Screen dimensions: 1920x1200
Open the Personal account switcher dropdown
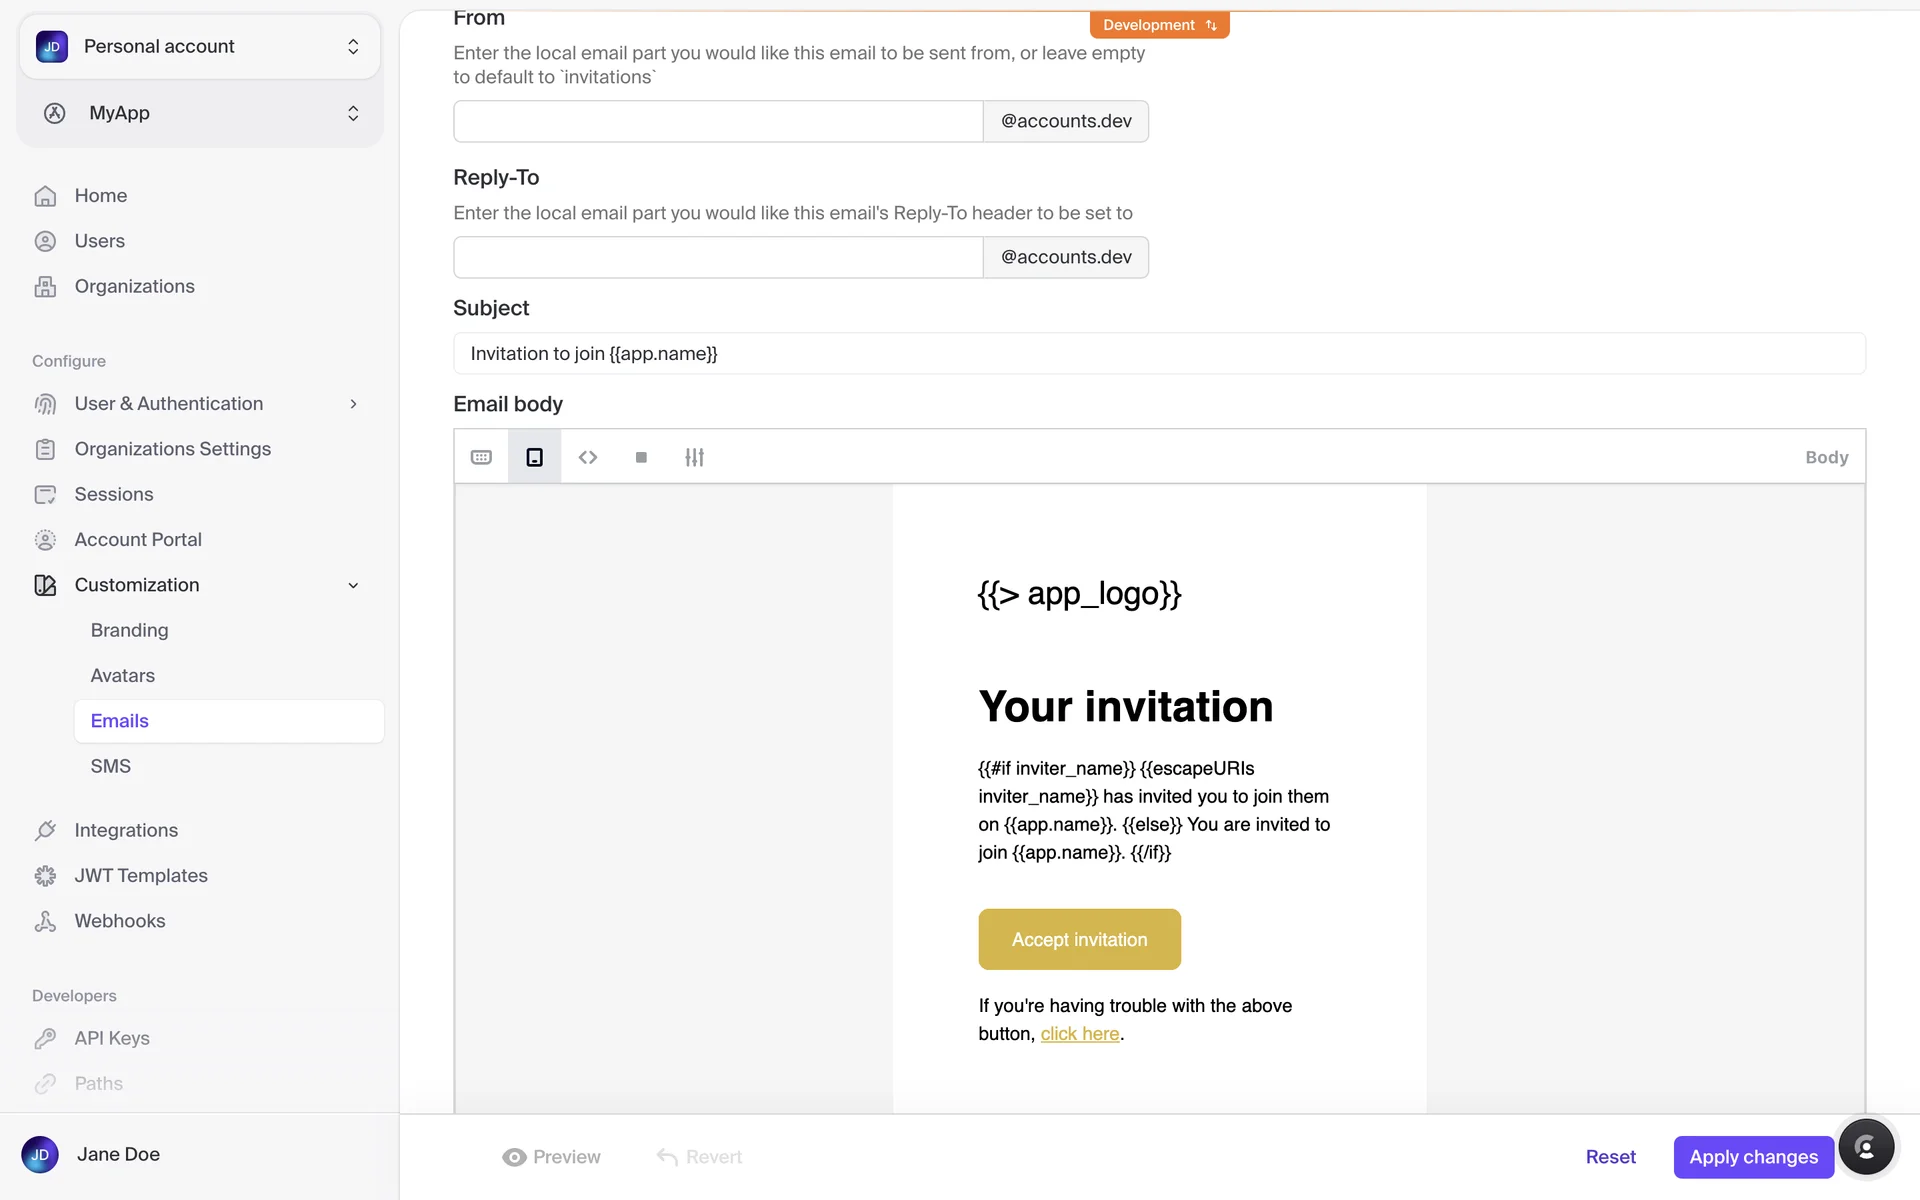pyautogui.click(x=200, y=47)
